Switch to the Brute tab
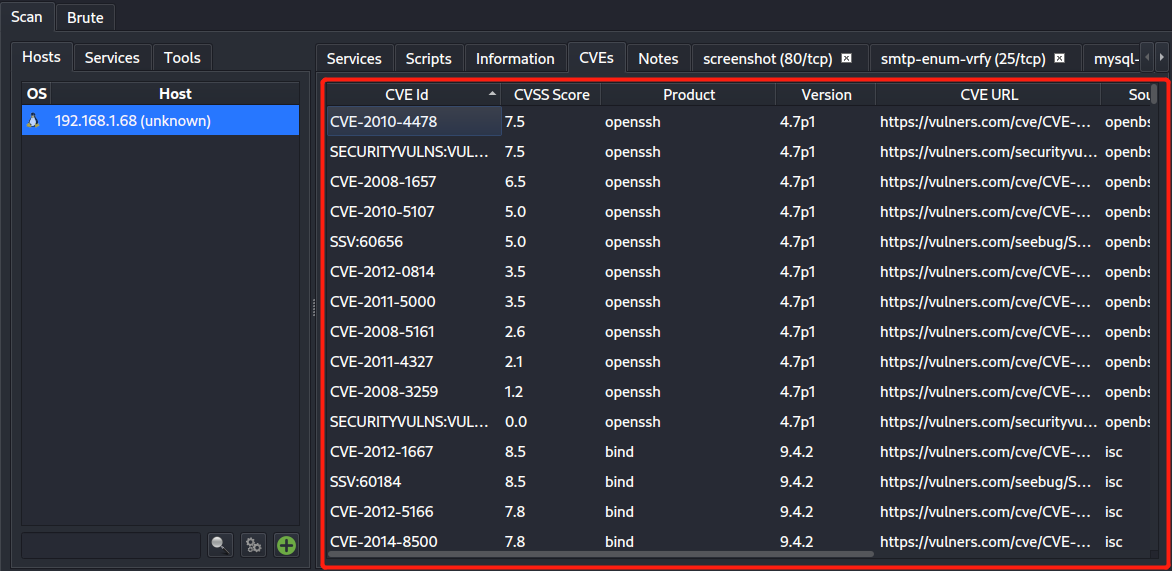This screenshot has width=1172, height=571. pyautogui.click(x=85, y=18)
